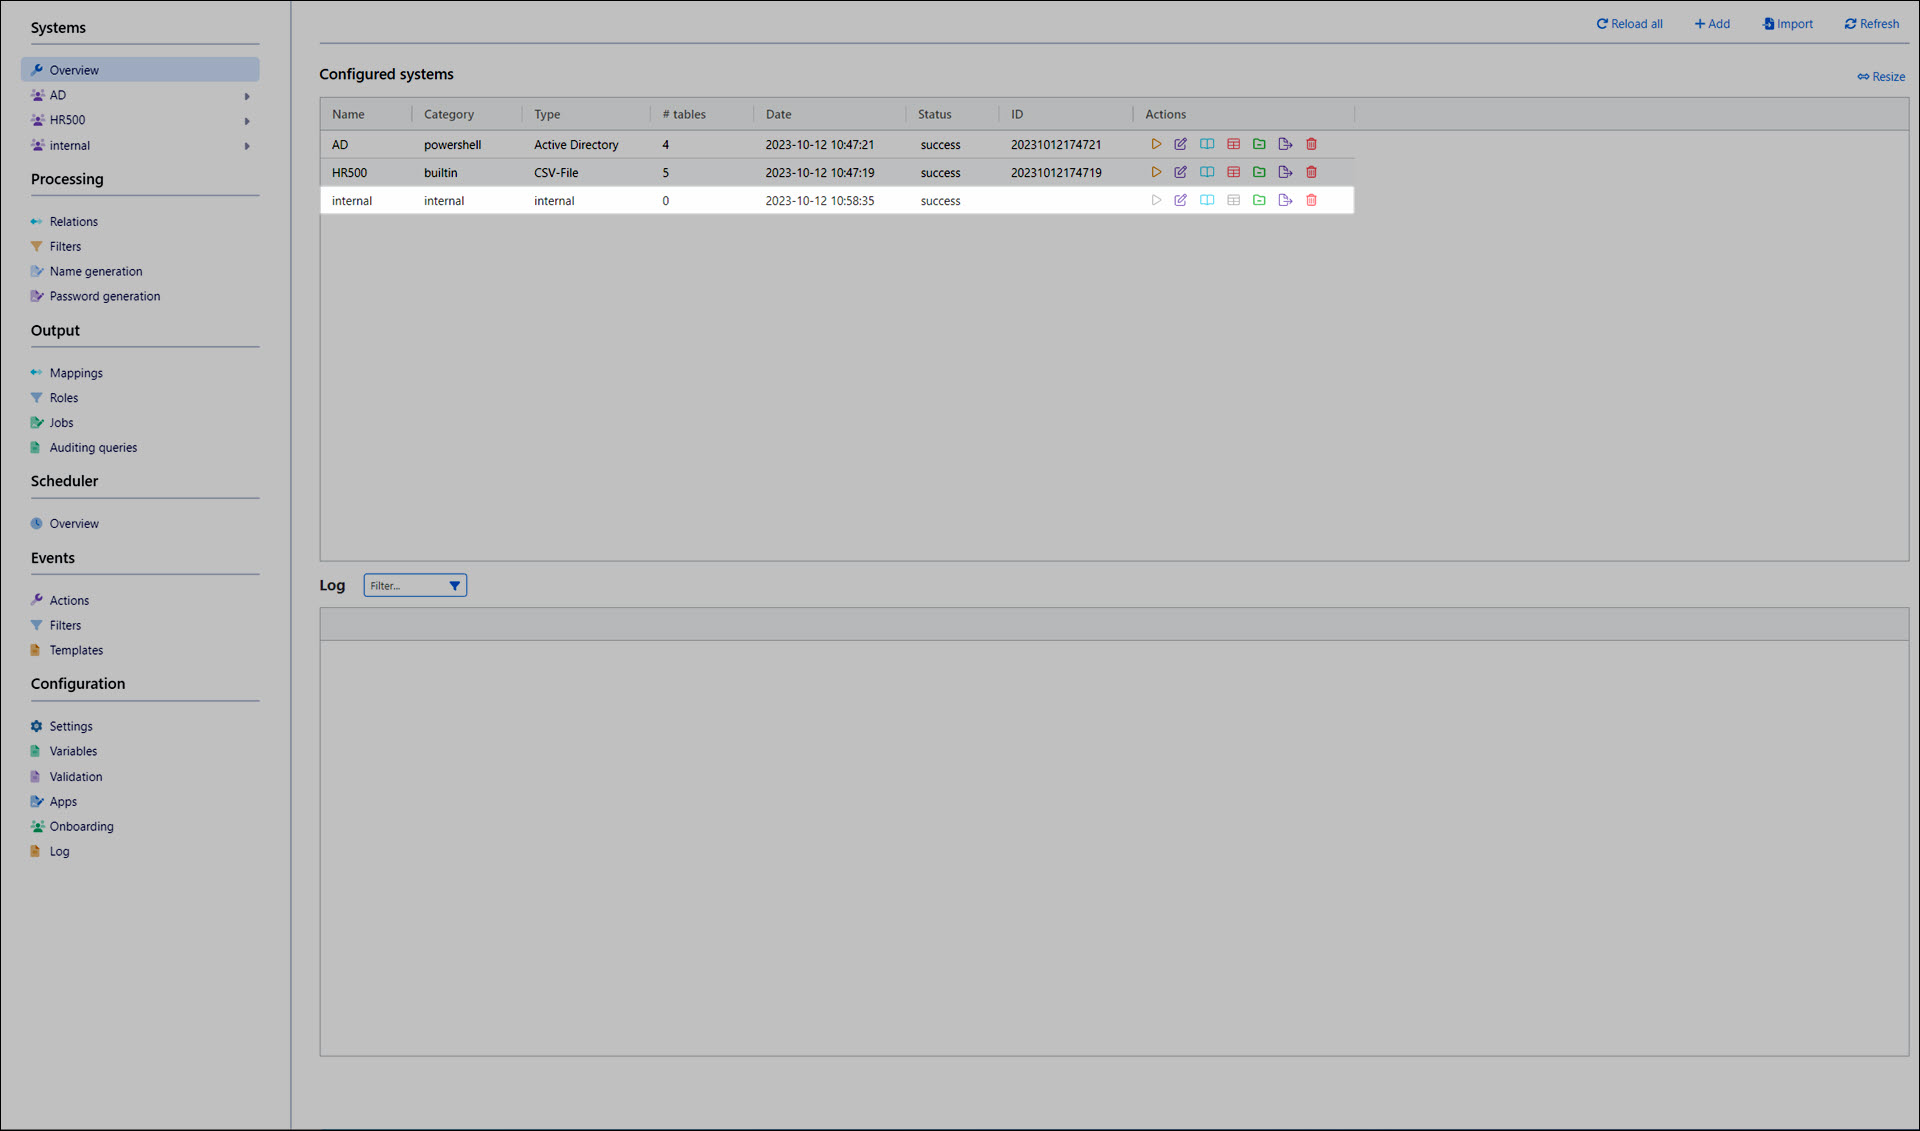Open Relations under Processing

pyautogui.click(x=73, y=222)
